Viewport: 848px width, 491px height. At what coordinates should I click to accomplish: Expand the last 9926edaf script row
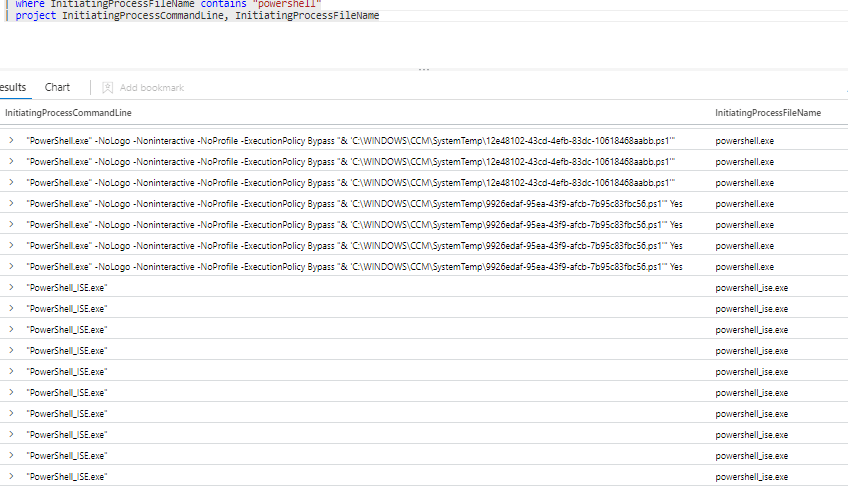(11, 267)
